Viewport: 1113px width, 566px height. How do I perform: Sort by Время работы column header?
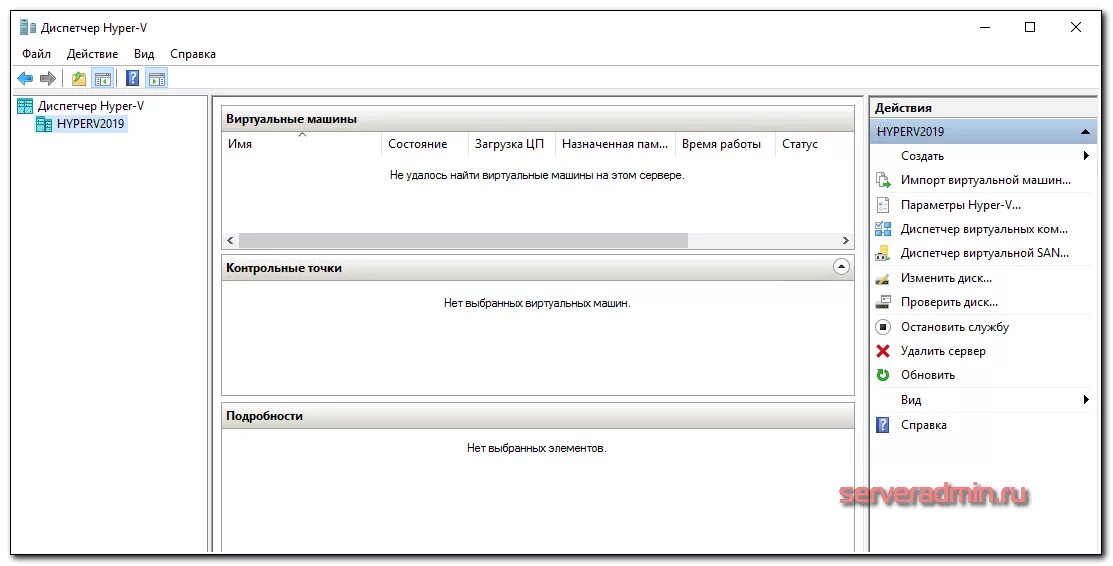[724, 144]
